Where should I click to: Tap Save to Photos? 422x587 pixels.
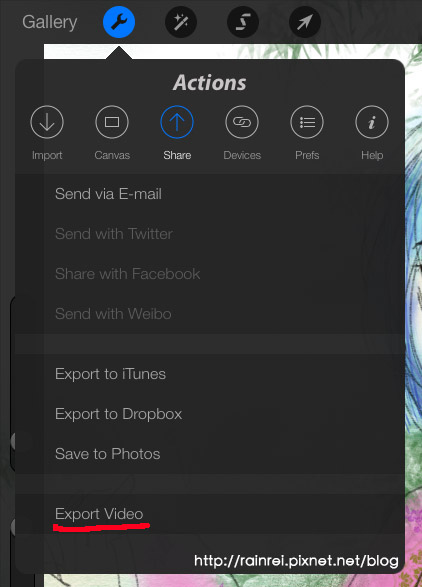(x=210, y=454)
